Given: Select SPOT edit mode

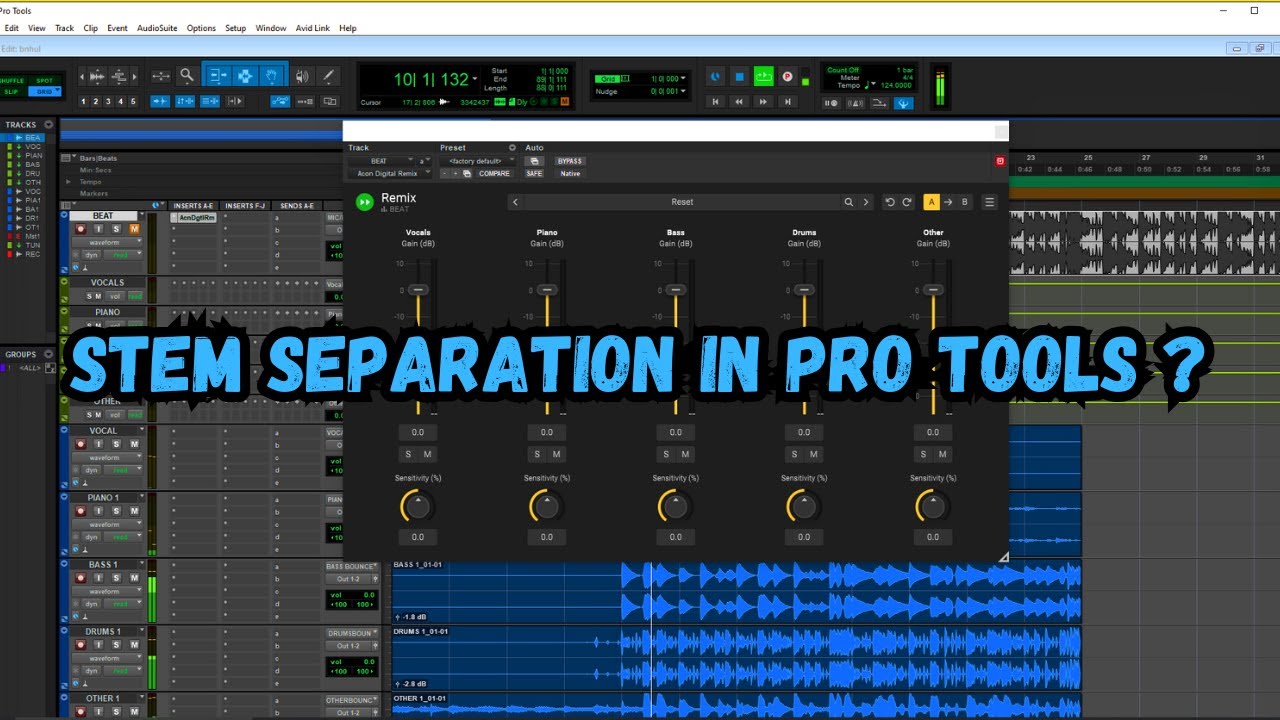Looking at the screenshot, I should [x=45, y=80].
